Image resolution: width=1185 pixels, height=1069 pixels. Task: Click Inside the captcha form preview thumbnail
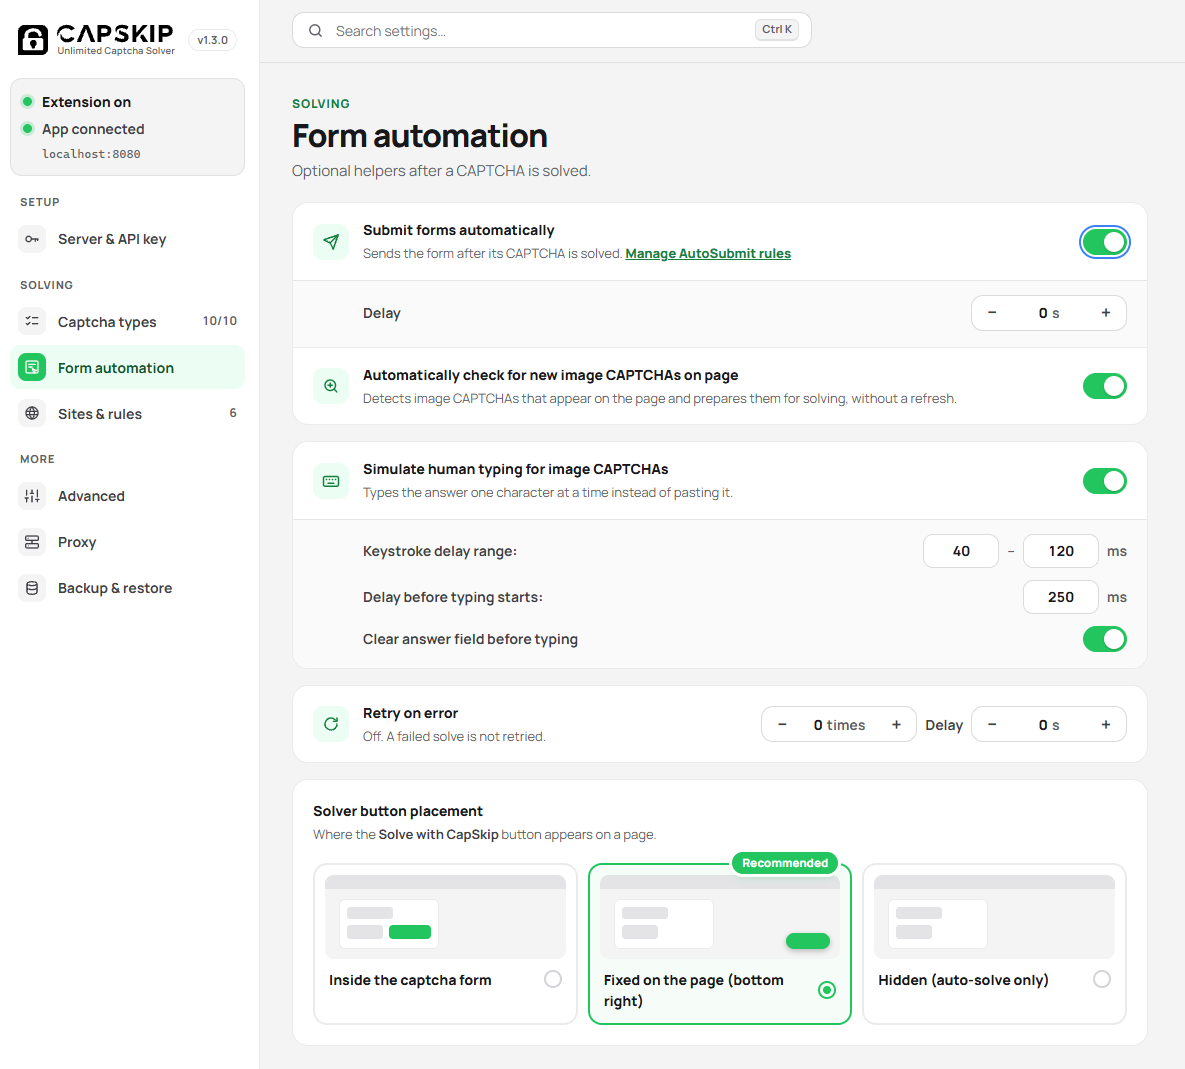tap(445, 917)
